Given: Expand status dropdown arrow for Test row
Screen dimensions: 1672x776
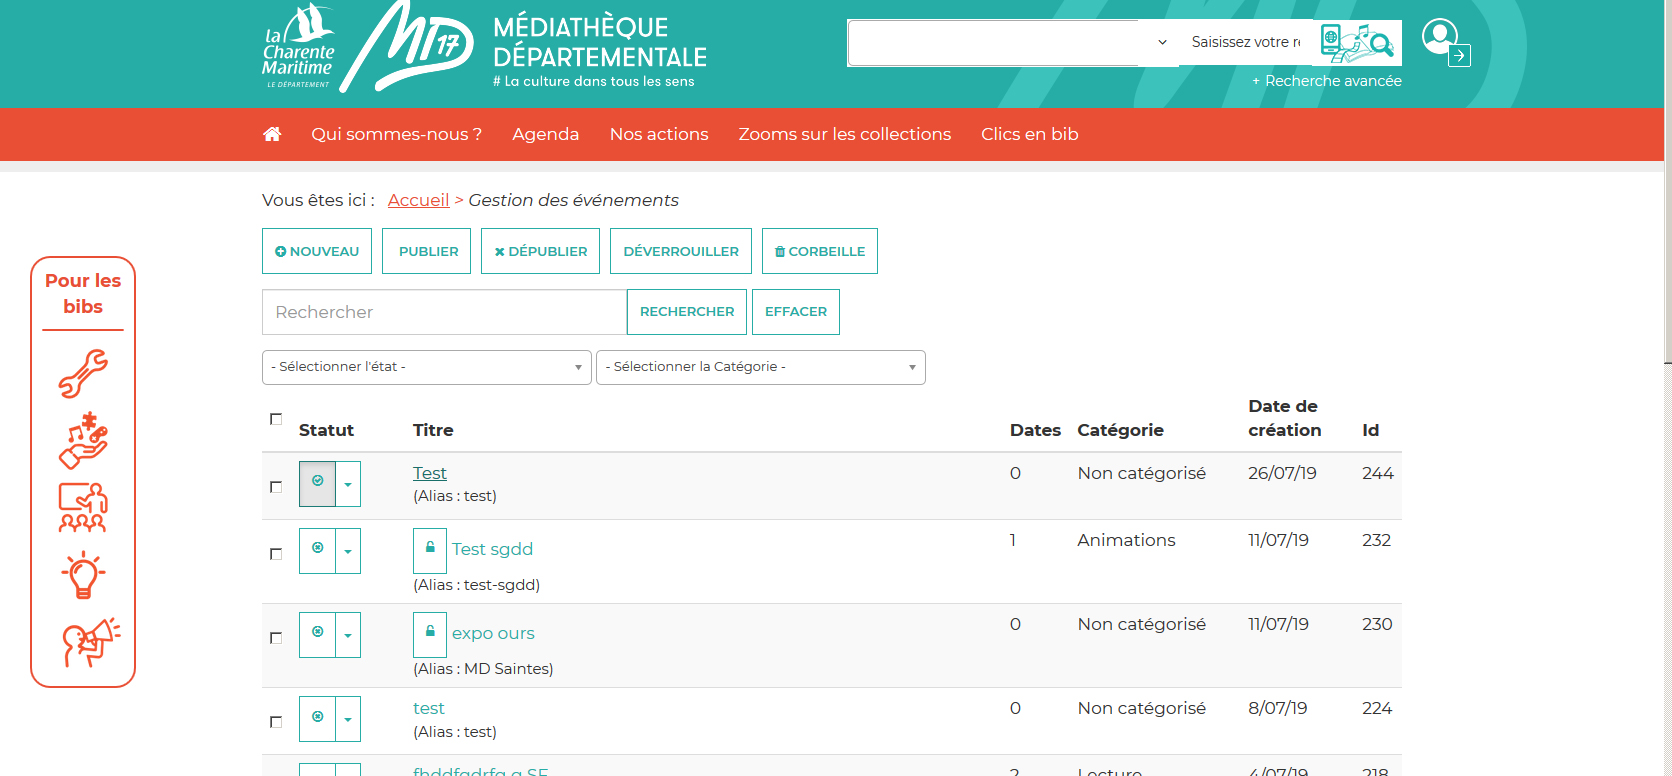Looking at the screenshot, I should (x=348, y=484).
